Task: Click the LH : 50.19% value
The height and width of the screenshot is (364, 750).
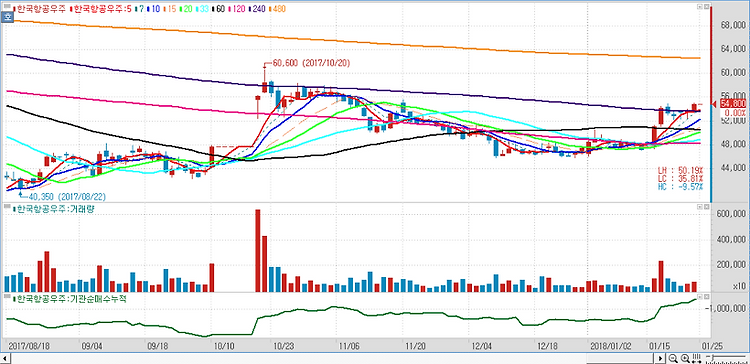Action: point(681,170)
